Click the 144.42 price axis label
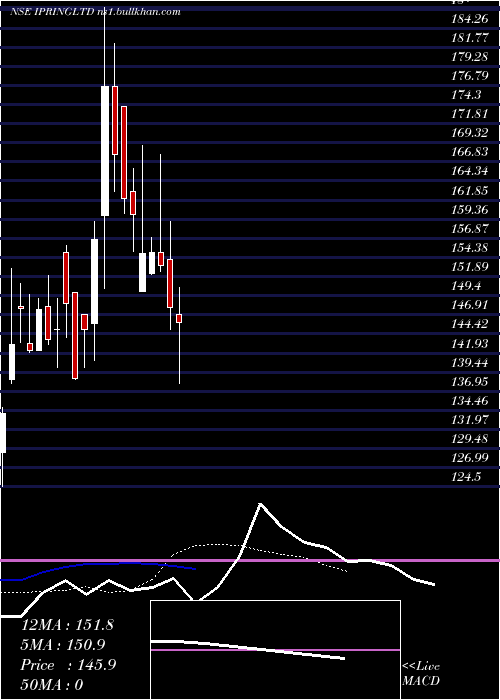This screenshot has height=700, width=500. 470,324
